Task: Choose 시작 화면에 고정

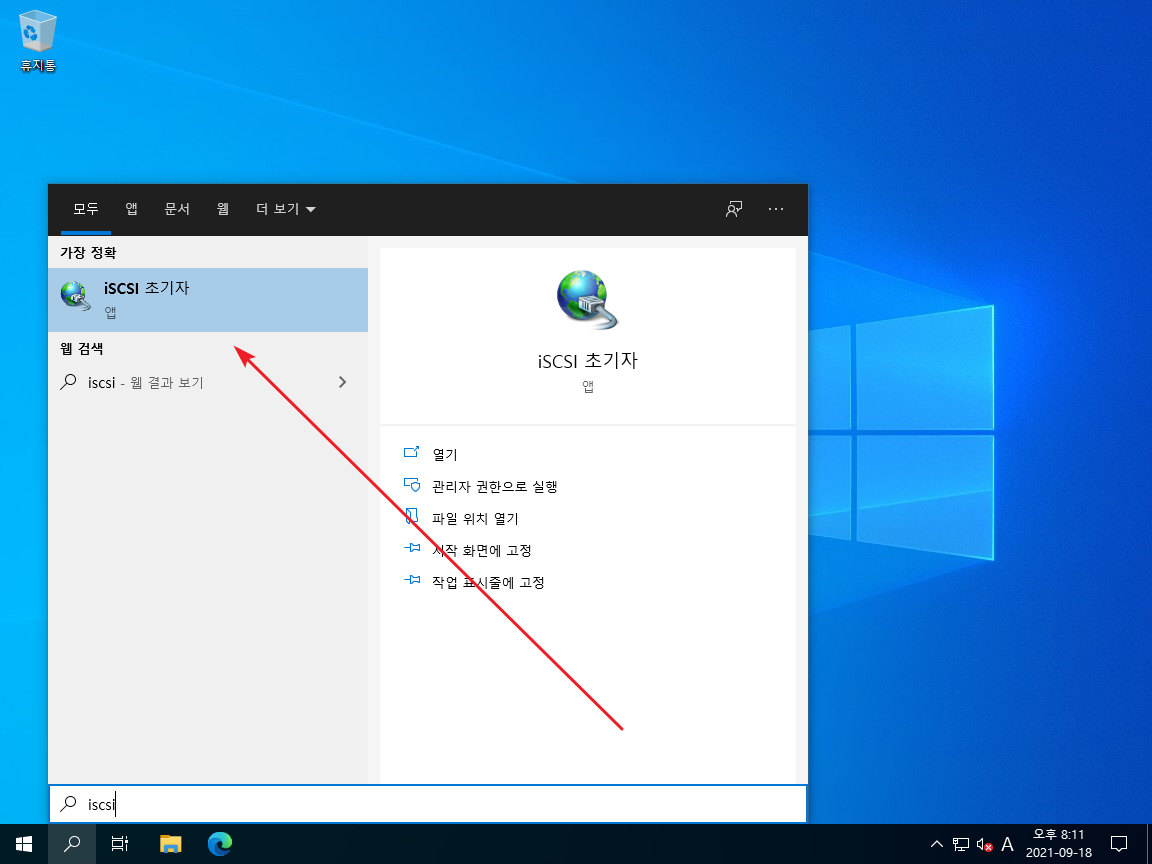Action: coord(482,550)
